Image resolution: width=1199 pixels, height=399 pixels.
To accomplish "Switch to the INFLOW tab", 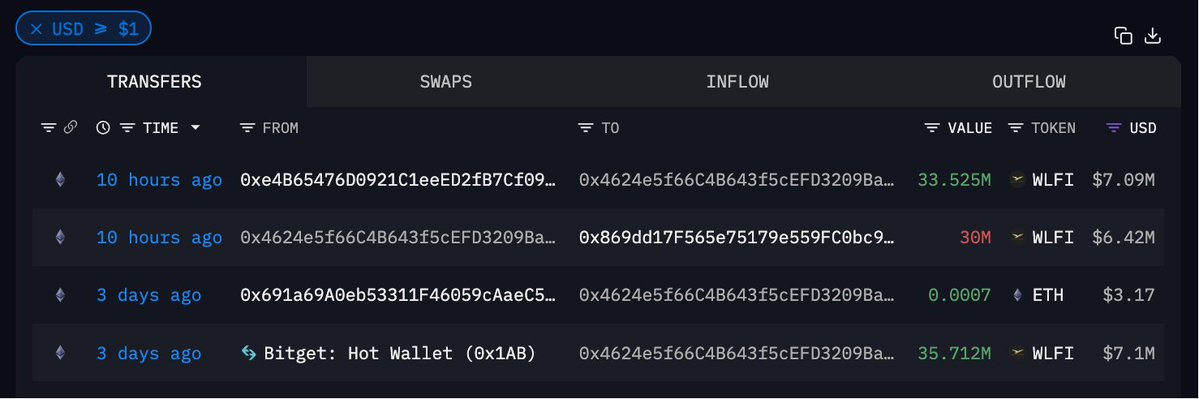I will click(737, 82).
